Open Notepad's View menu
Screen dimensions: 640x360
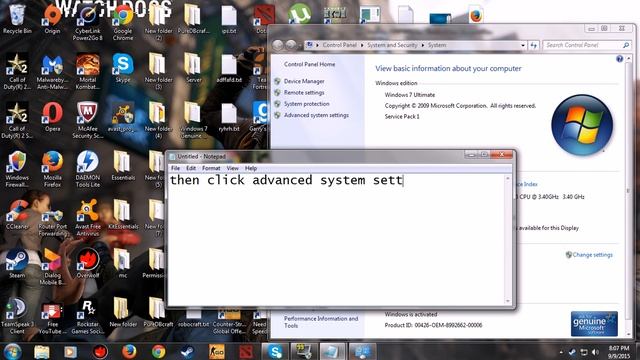click(232, 168)
